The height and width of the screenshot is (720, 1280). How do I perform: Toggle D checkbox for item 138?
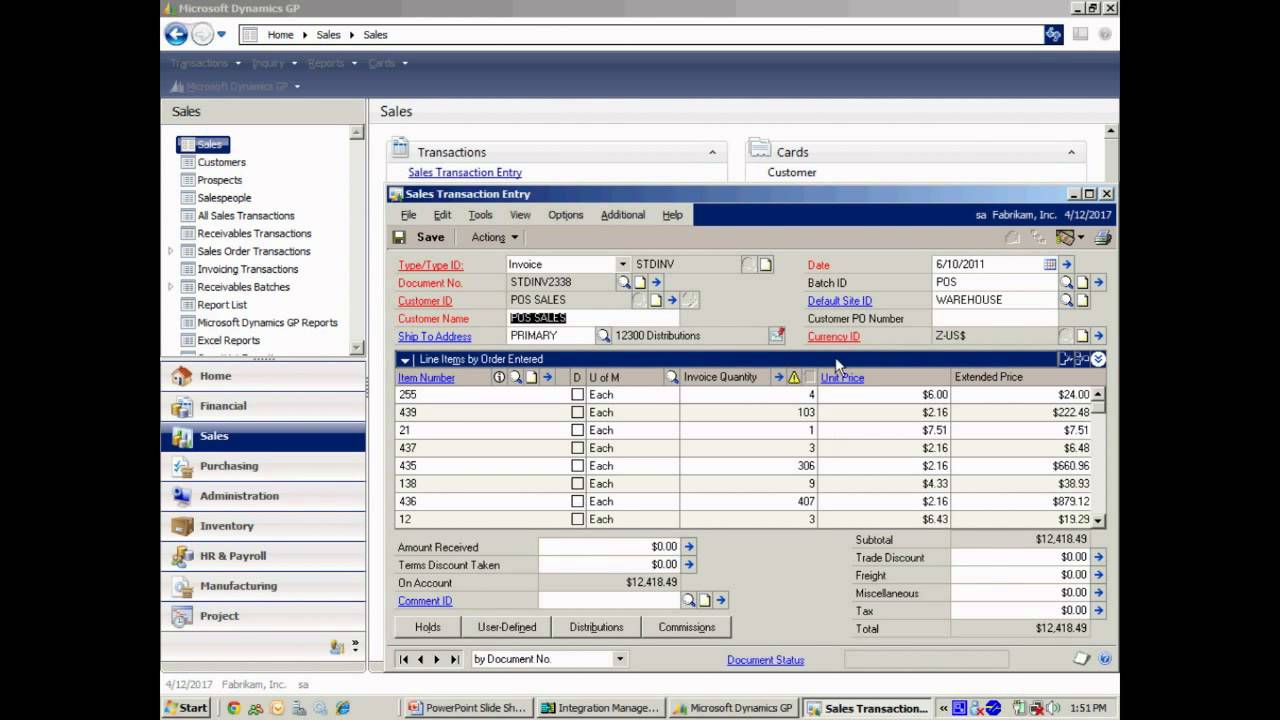[577, 484]
